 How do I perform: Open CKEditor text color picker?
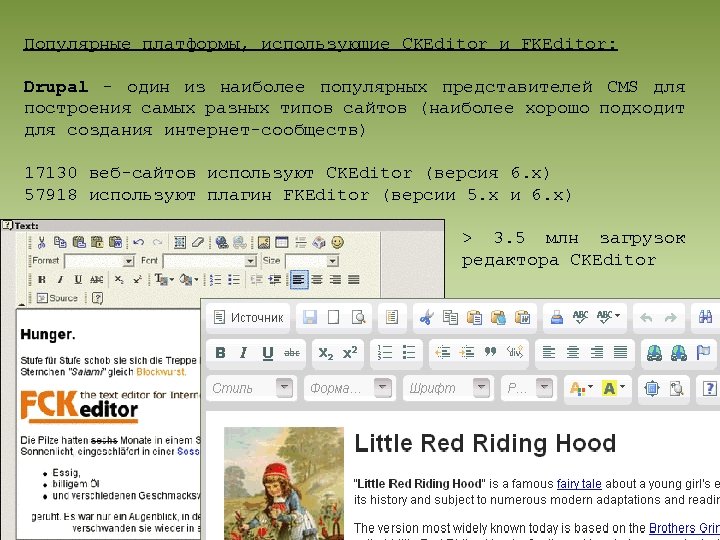click(x=581, y=388)
